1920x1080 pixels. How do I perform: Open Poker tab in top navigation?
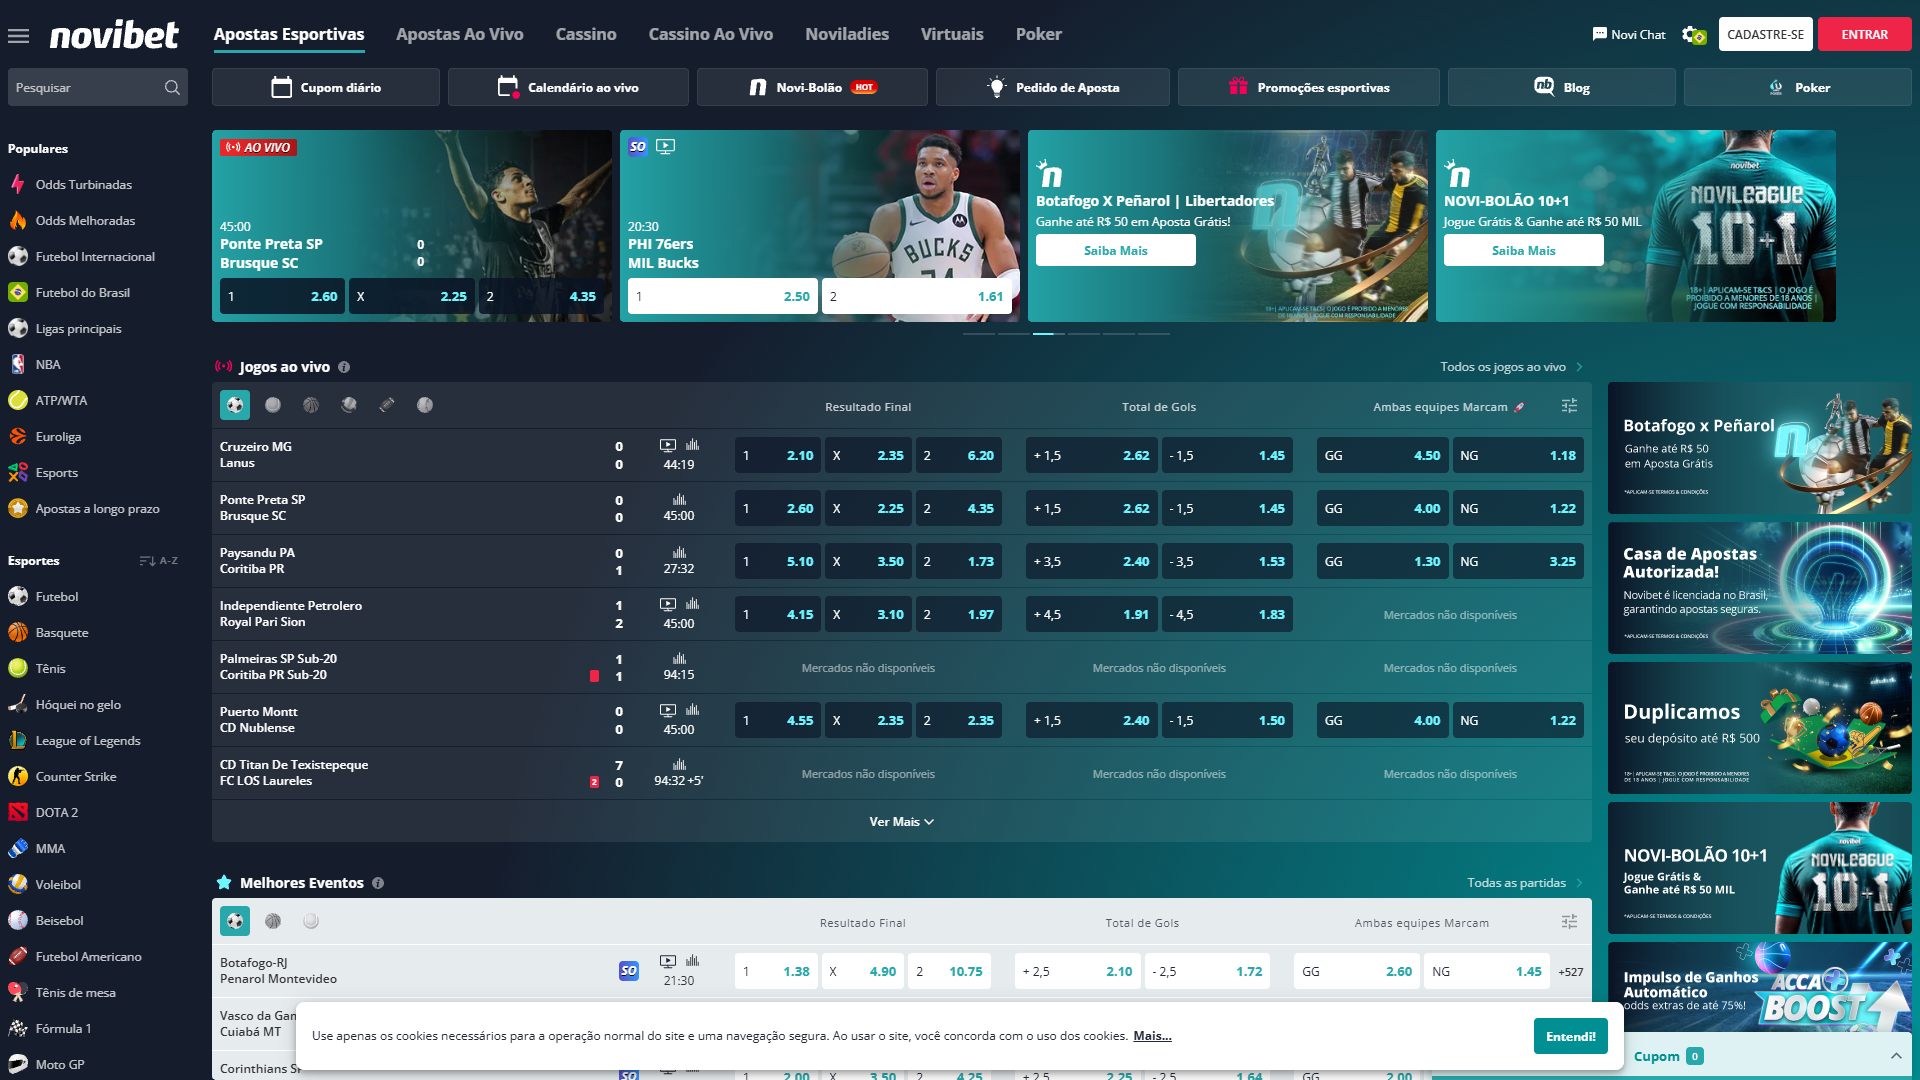pos(1039,34)
